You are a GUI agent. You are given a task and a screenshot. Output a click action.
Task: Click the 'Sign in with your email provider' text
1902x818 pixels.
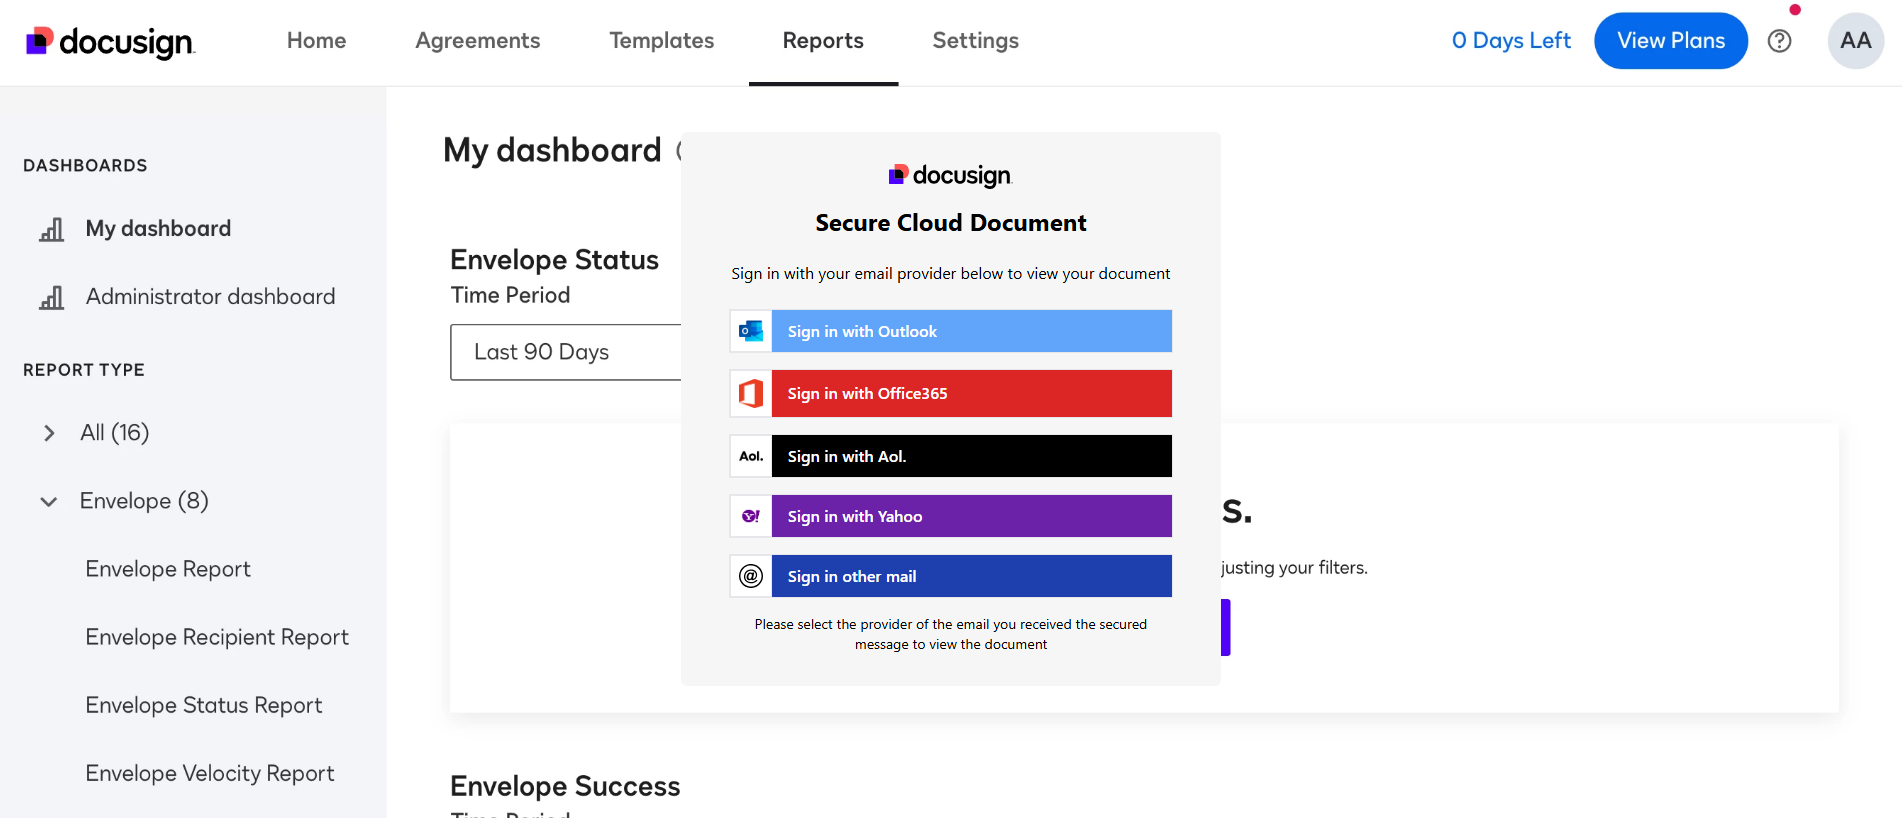click(950, 274)
